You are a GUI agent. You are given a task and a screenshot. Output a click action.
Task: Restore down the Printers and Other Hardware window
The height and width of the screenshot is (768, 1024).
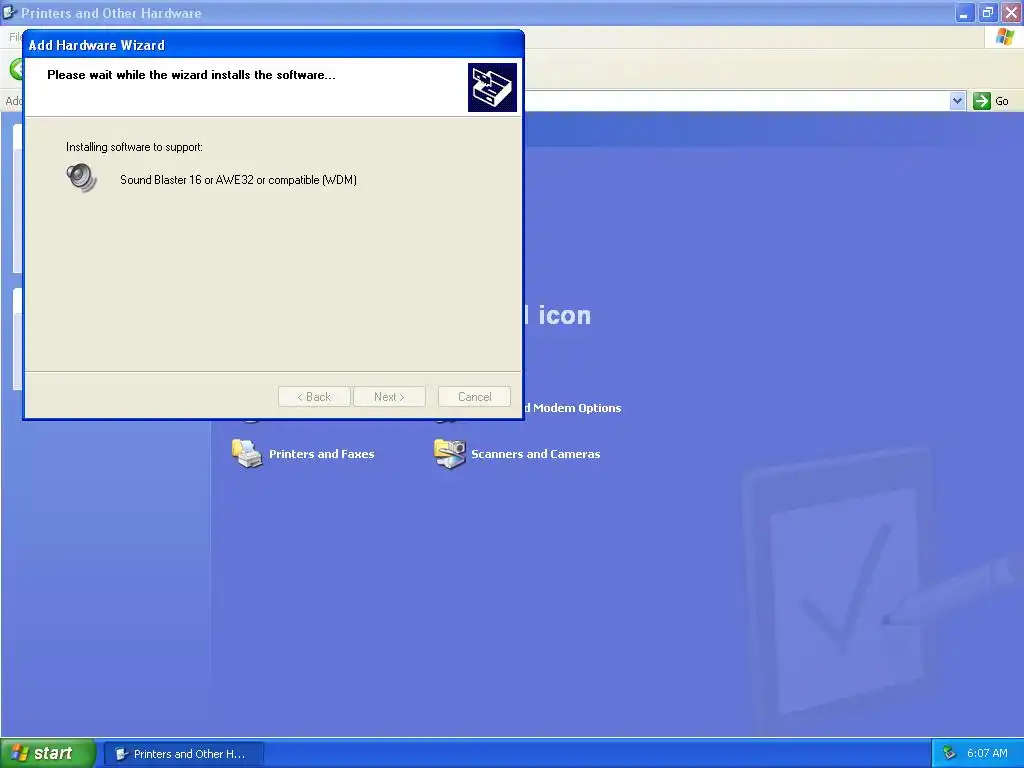click(987, 12)
